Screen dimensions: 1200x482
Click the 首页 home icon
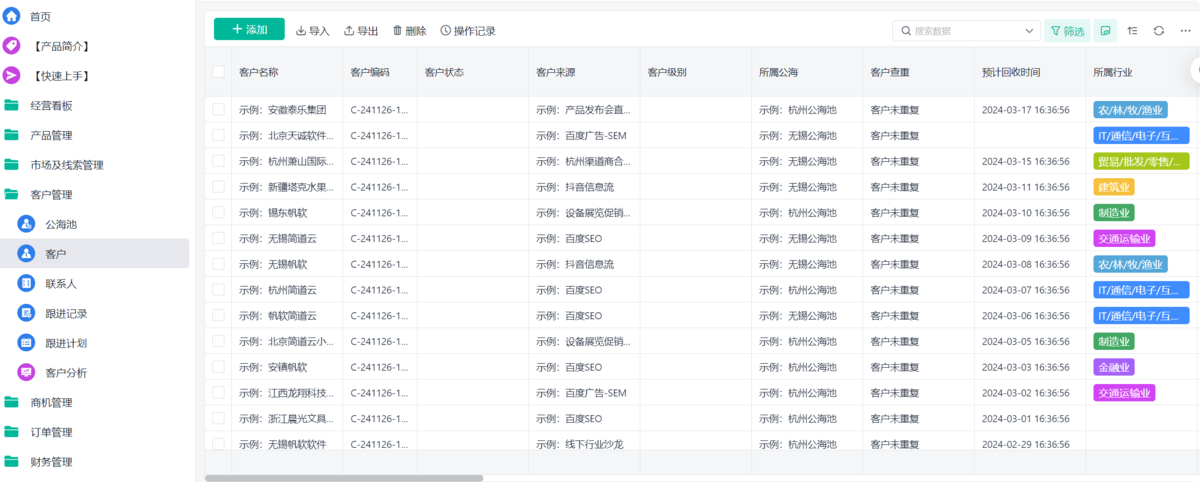point(12,16)
